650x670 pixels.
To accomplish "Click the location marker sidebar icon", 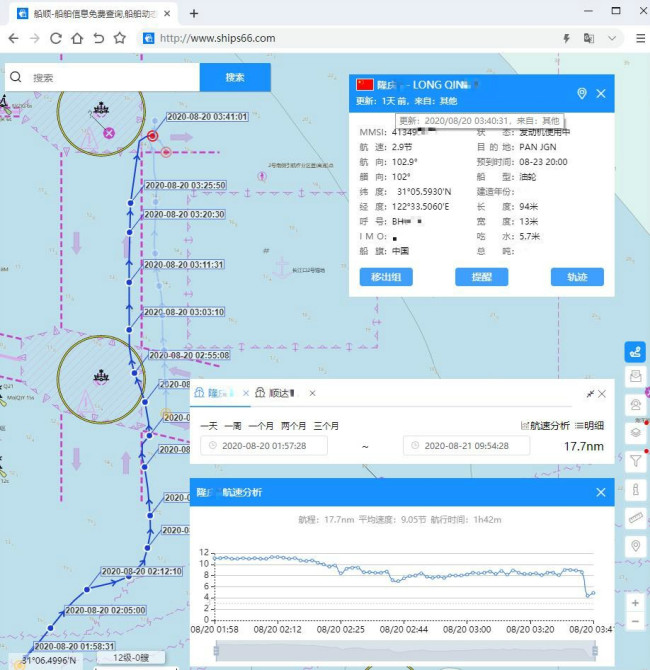I will point(635,546).
